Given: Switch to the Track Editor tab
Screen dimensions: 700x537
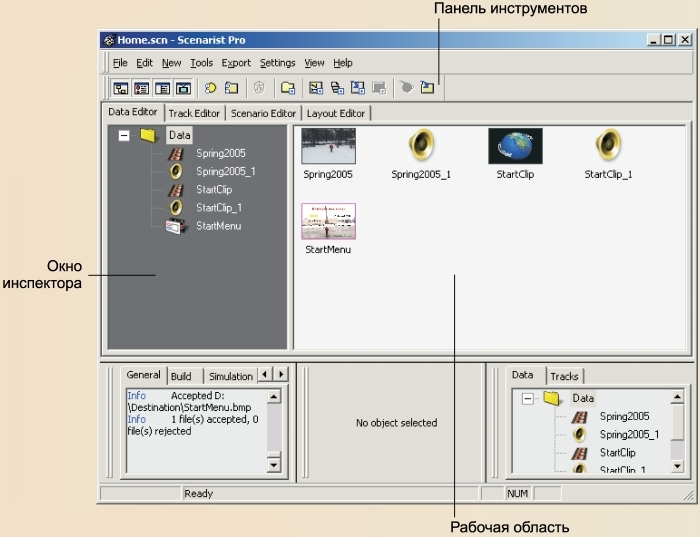Looking at the screenshot, I should point(194,113).
